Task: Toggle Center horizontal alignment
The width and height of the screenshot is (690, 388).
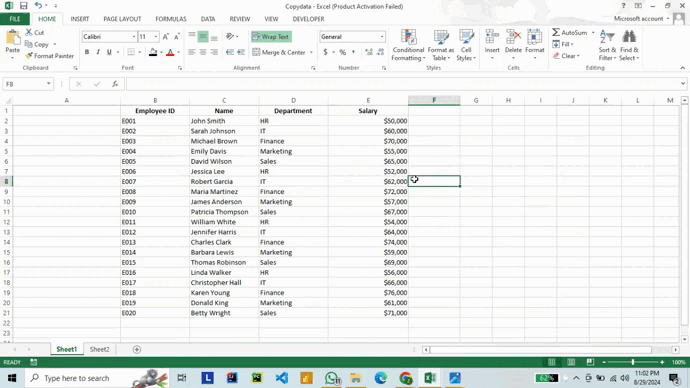Action: (x=203, y=52)
